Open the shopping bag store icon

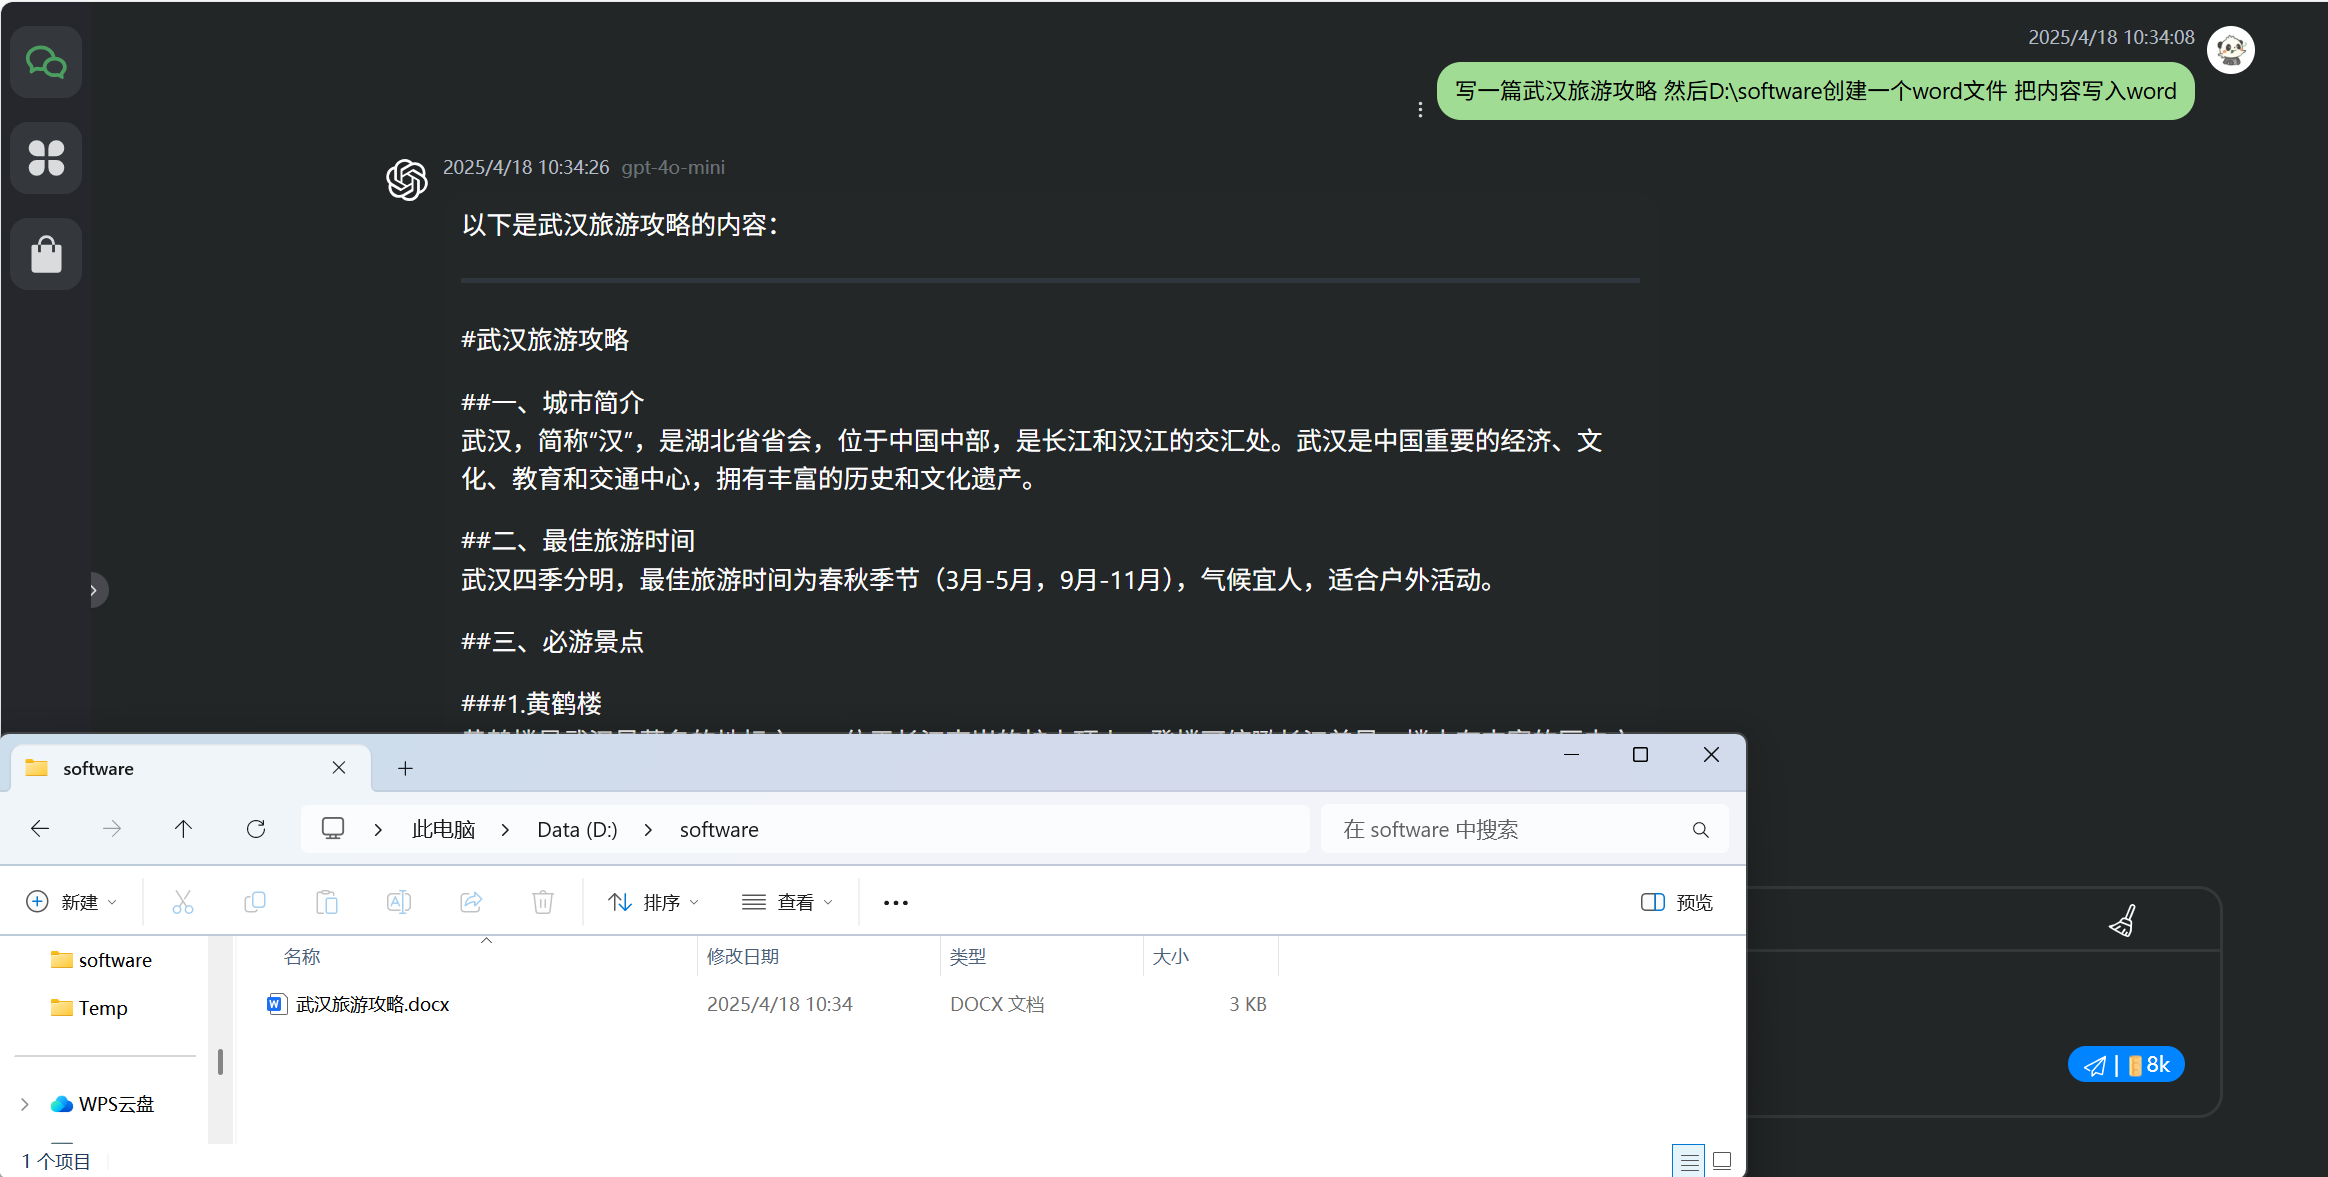(x=46, y=254)
